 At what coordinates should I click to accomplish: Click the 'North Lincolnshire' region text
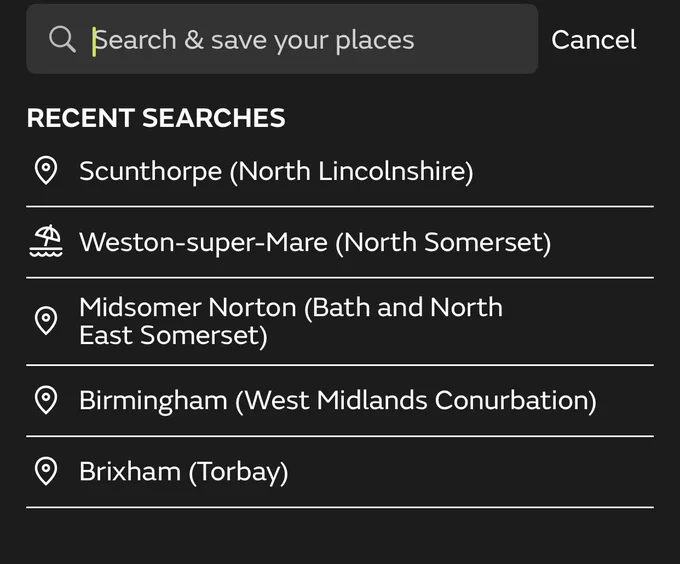[352, 172]
